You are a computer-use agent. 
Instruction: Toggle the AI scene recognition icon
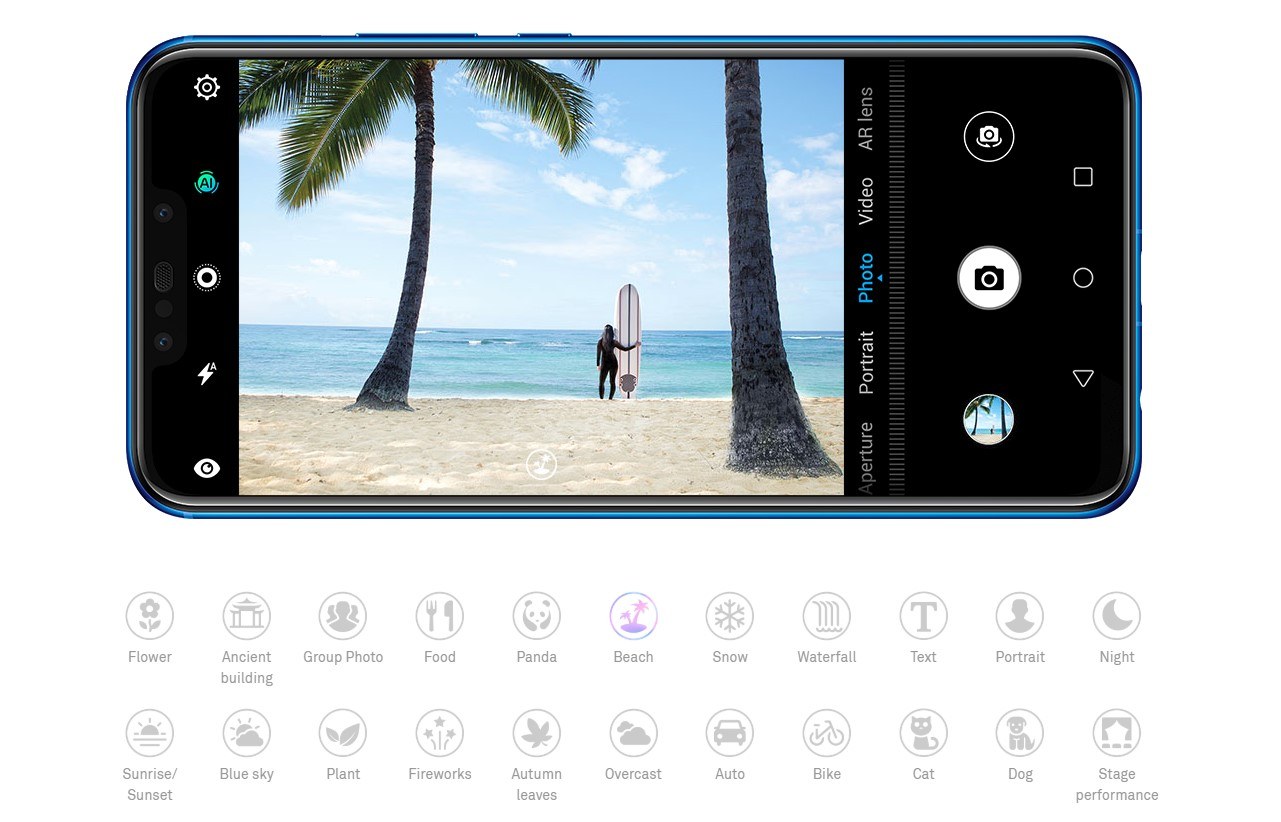206,183
